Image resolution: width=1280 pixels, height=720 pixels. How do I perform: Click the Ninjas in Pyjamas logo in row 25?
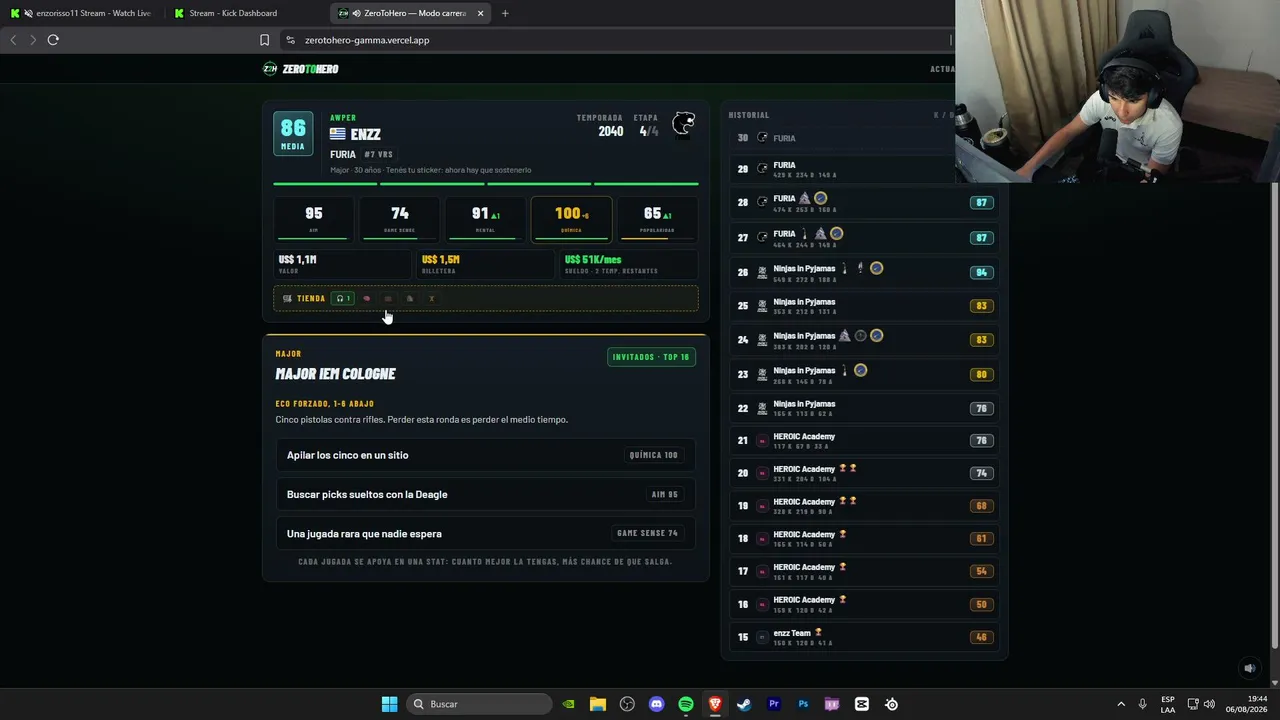[762, 306]
